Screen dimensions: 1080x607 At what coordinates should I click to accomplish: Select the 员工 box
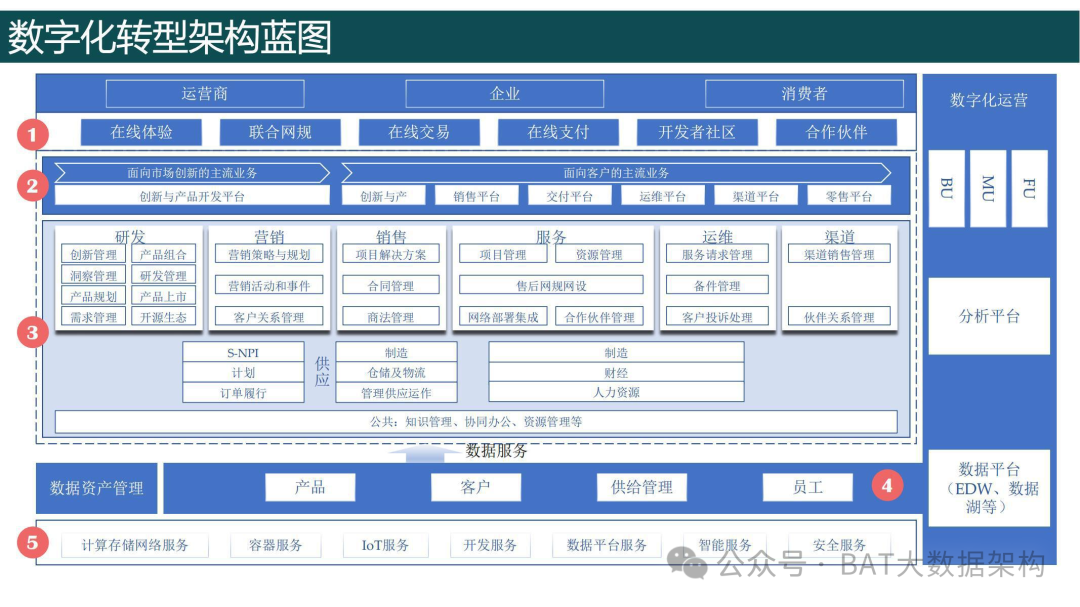(x=807, y=487)
